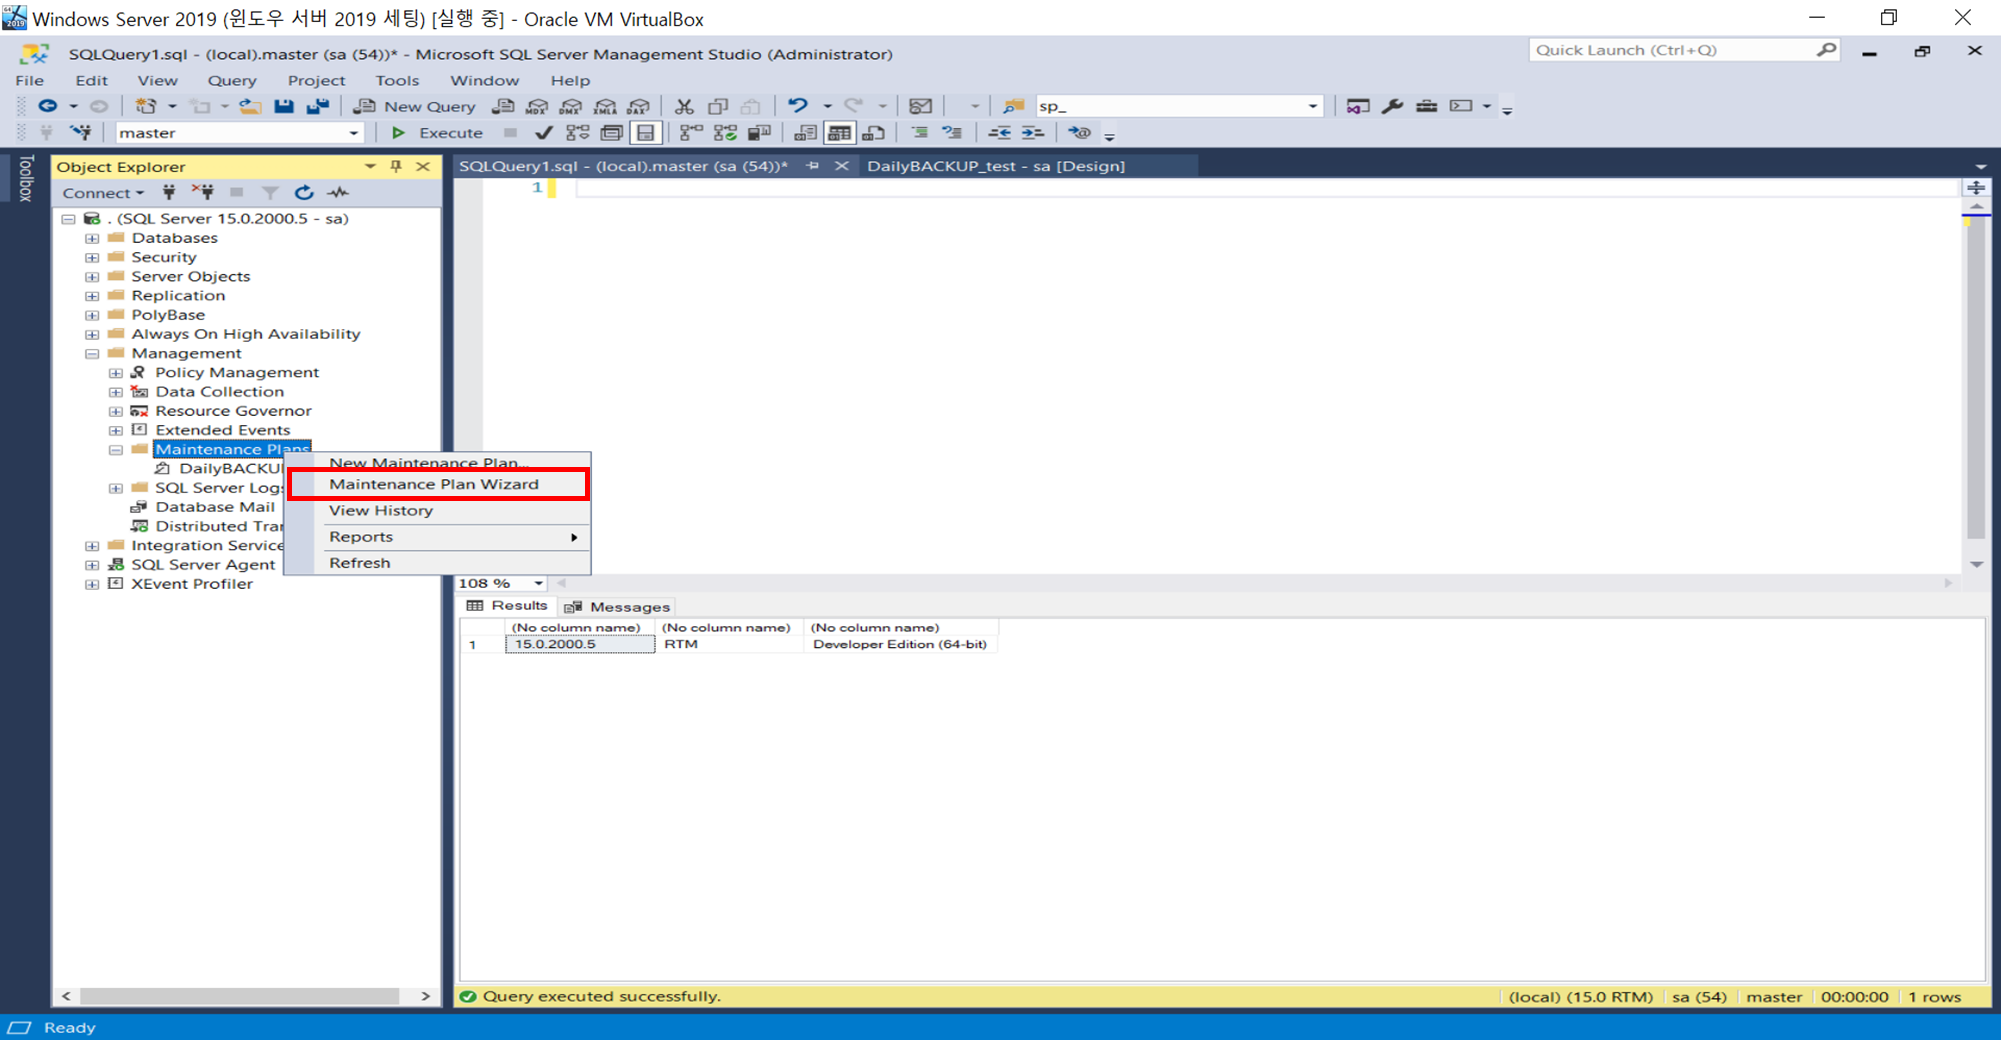Click the Disconnect icon in Object Explorer

click(x=203, y=193)
